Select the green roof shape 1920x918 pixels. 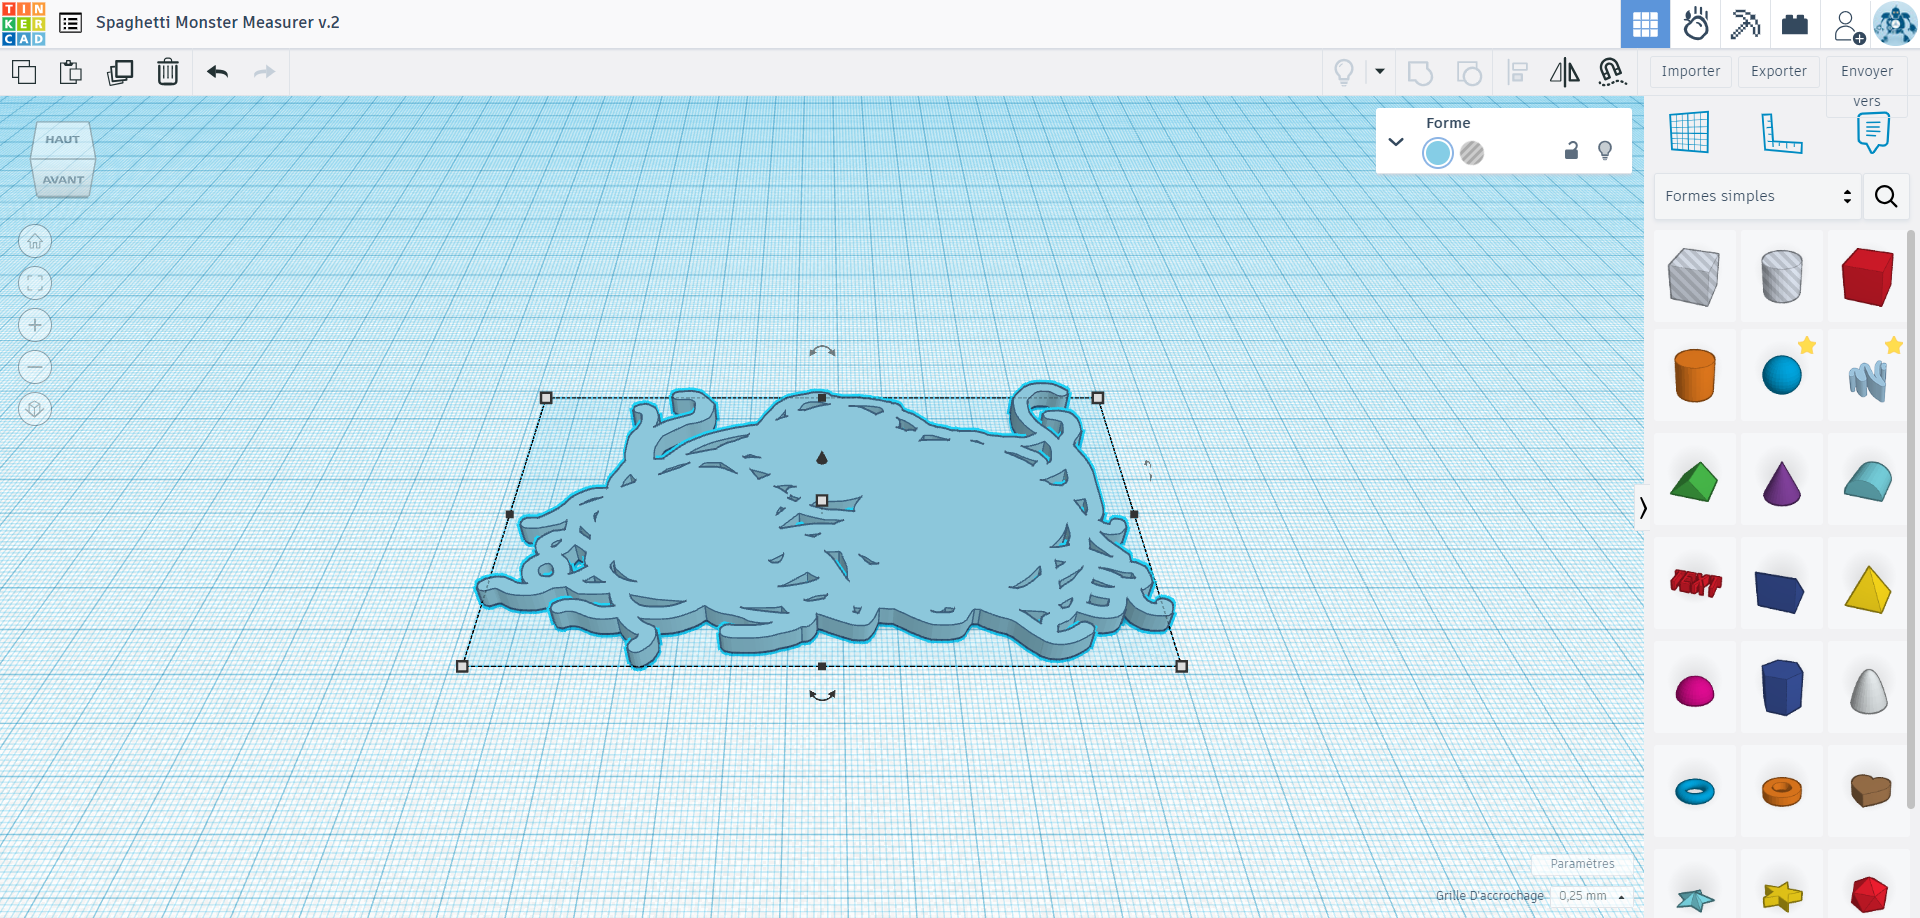(1694, 481)
